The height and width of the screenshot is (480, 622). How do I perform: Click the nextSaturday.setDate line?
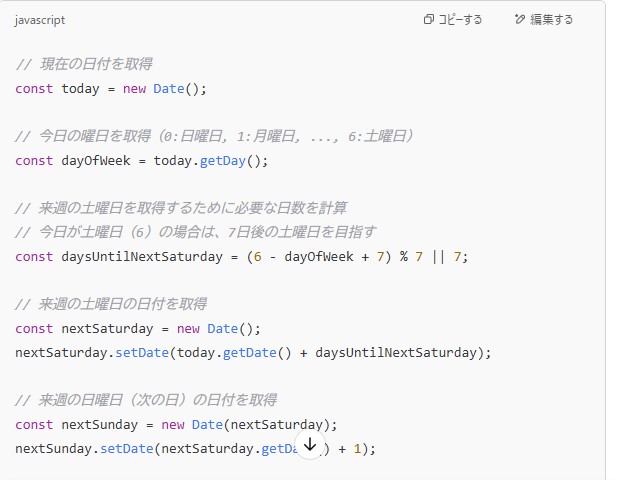pos(253,353)
